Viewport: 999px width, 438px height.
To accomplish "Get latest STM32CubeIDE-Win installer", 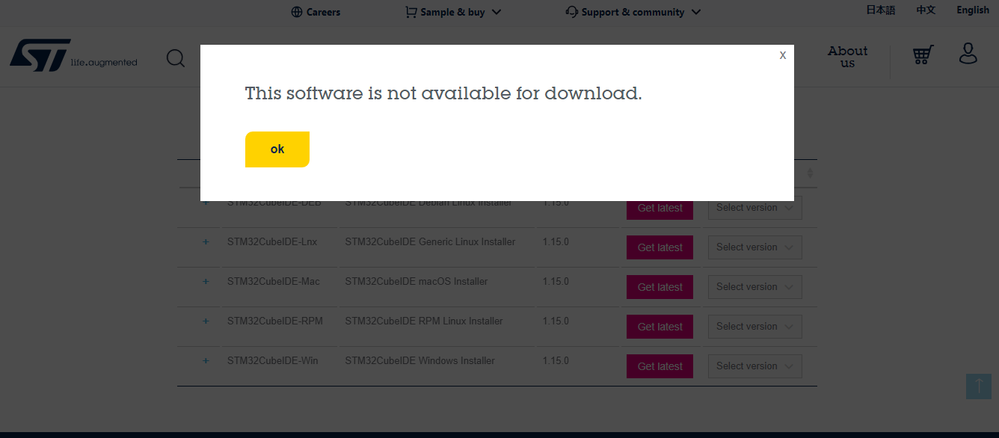I will tap(659, 366).
